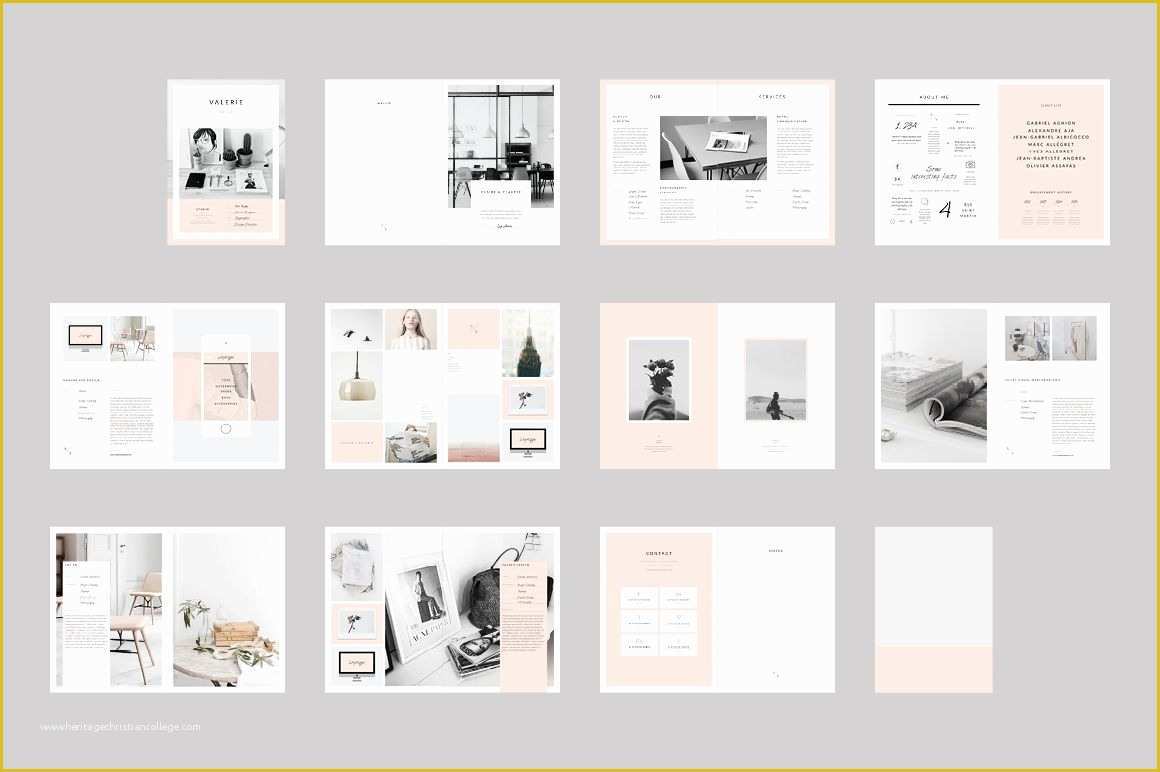The width and height of the screenshot is (1160, 772).
Task: Click the name "GABRIEL AGHION"
Action: [x=1051, y=123]
